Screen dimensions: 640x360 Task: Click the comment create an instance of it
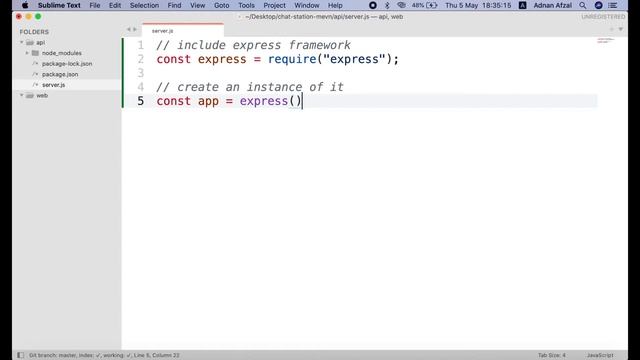click(250, 87)
